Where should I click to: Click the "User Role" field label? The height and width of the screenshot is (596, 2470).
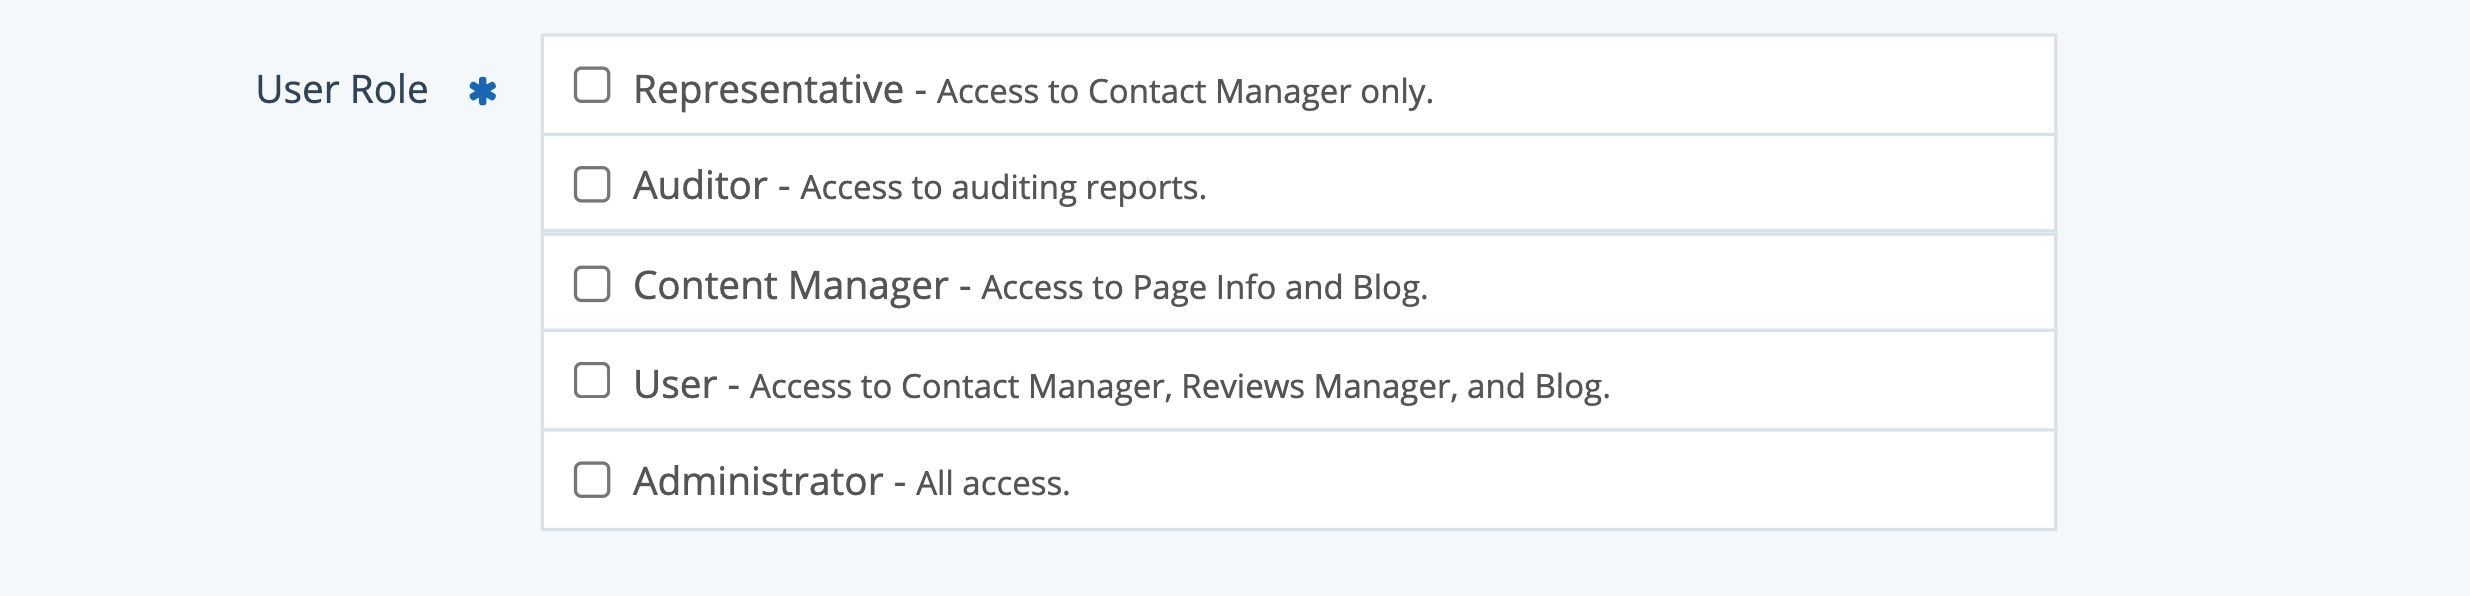point(342,90)
